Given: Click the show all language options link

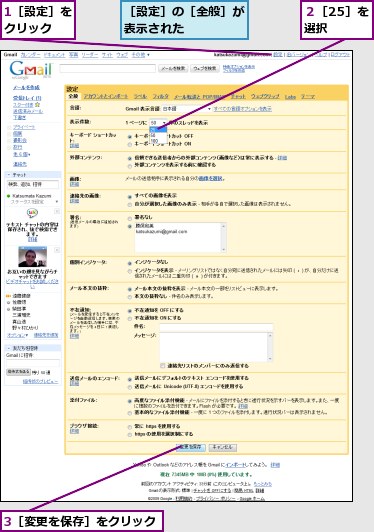Looking at the screenshot, I should (x=243, y=109).
